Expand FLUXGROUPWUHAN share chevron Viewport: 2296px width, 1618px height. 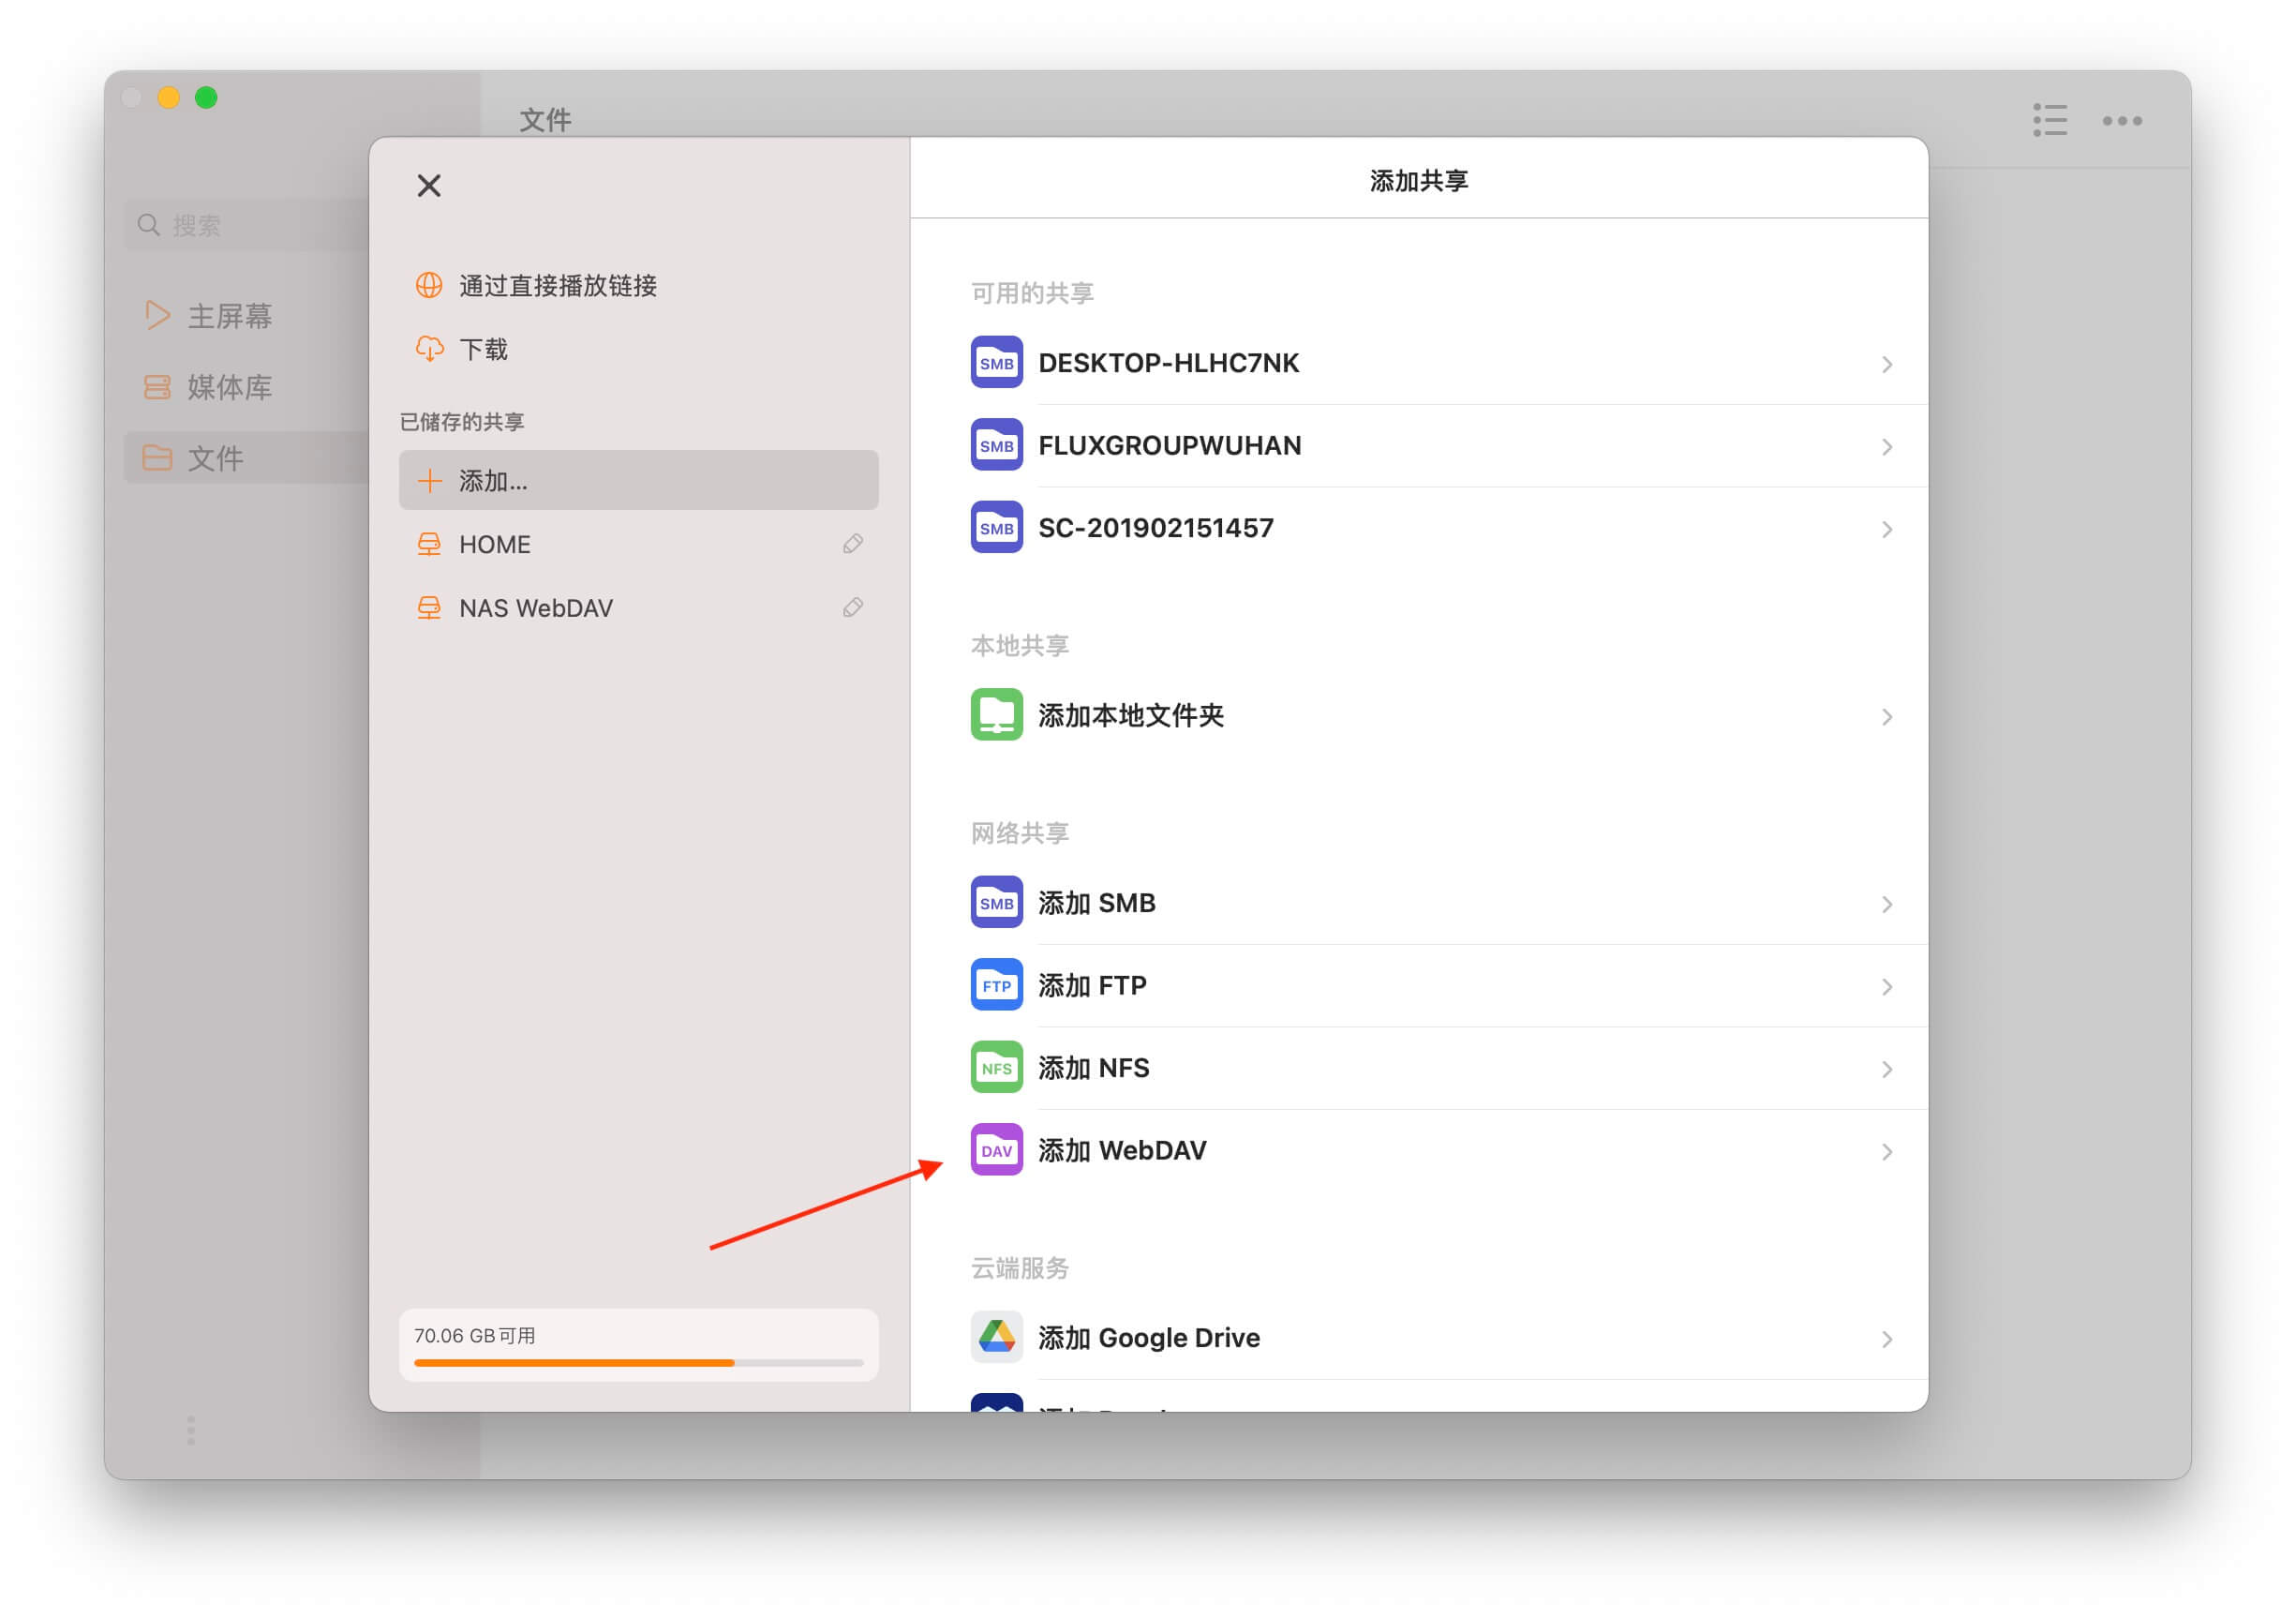1886,447
